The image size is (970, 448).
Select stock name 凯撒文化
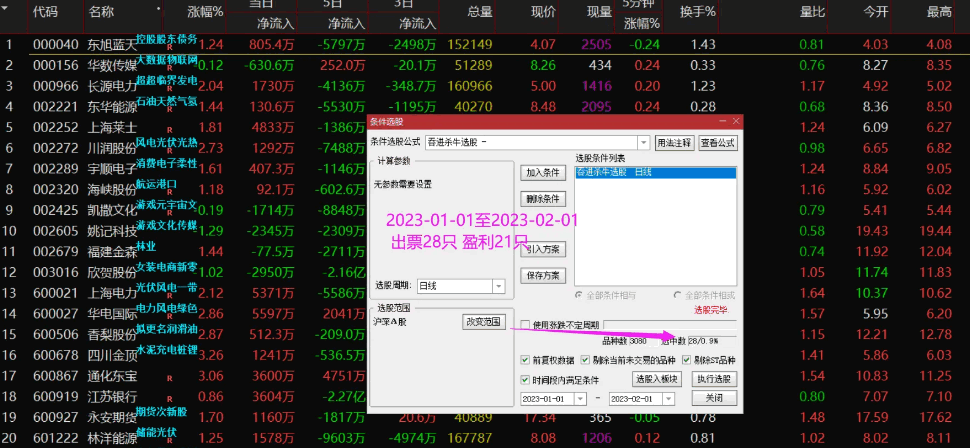point(113,210)
